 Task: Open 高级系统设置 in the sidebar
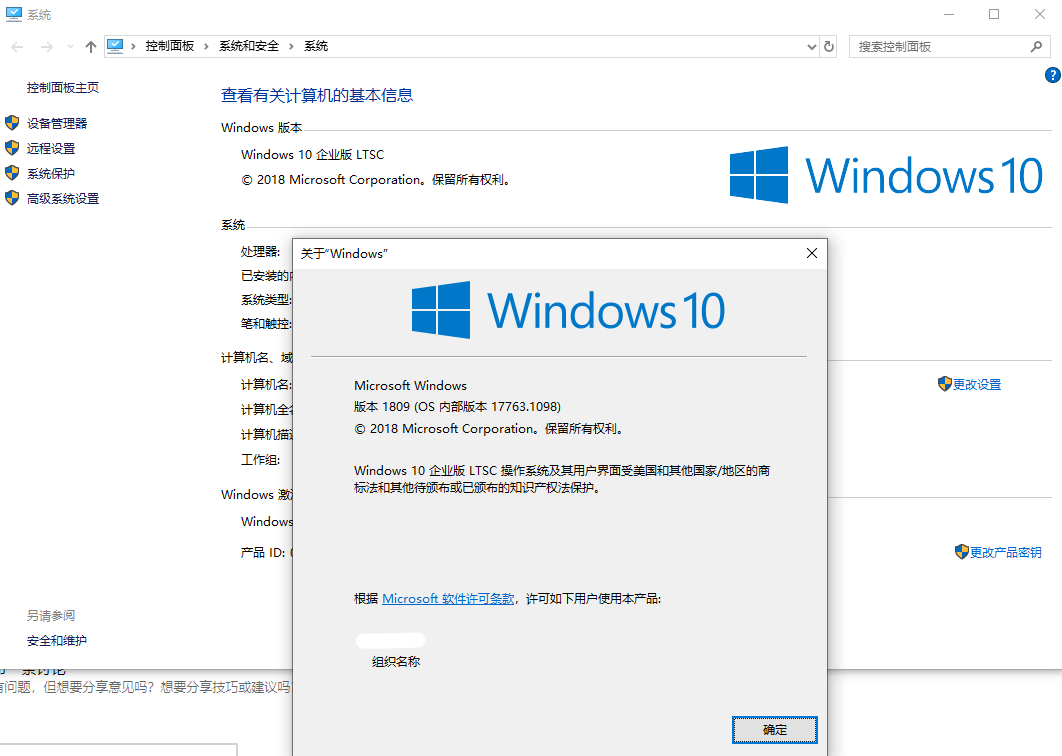pyautogui.click(x=63, y=198)
